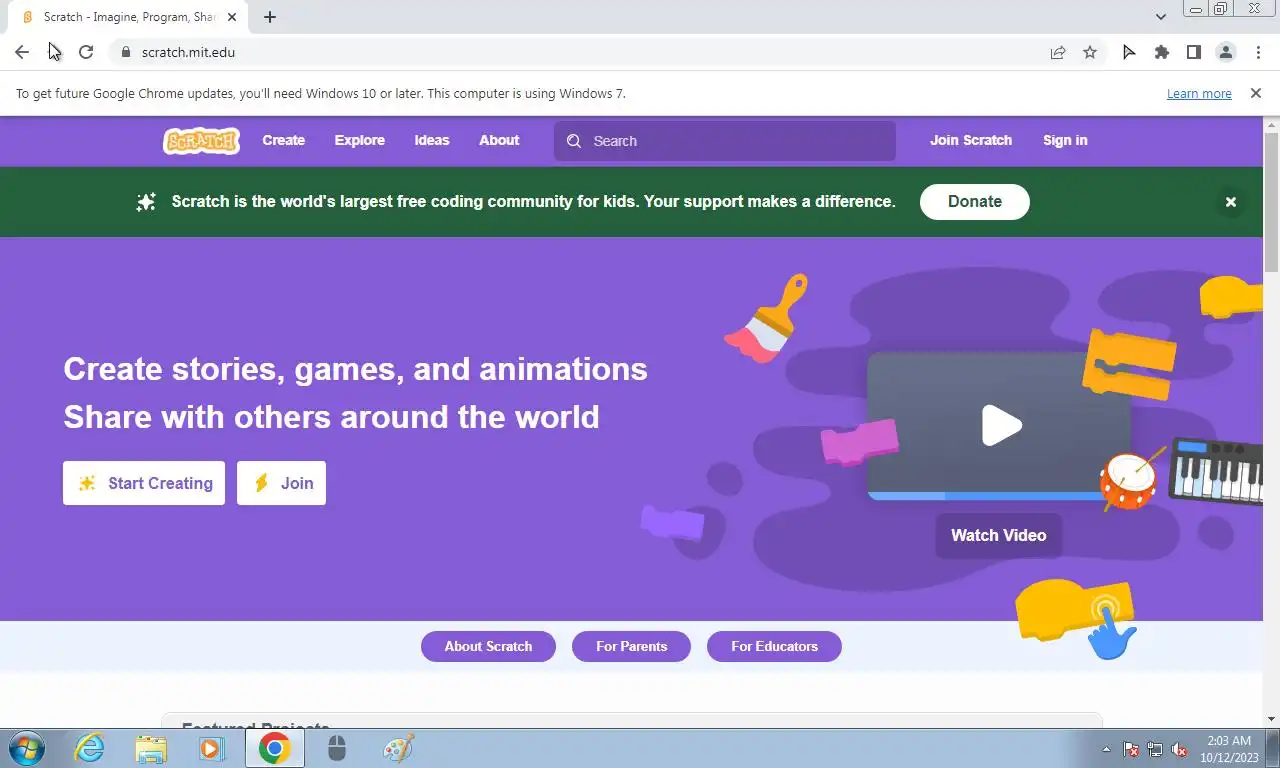Image resolution: width=1280 pixels, height=768 pixels.
Task: Play the intro video
Action: click(x=1000, y=425)
